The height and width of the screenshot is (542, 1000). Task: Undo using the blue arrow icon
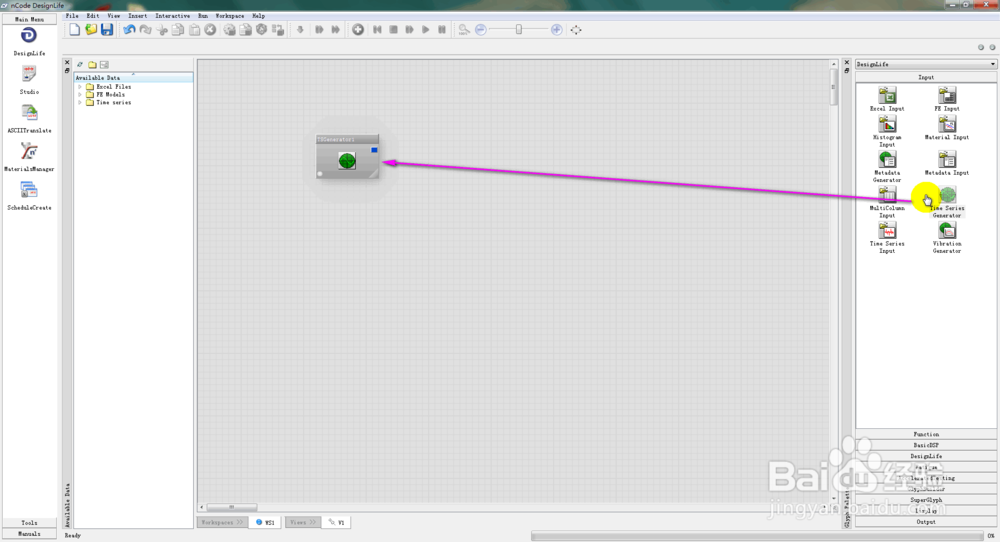[129, 29]
